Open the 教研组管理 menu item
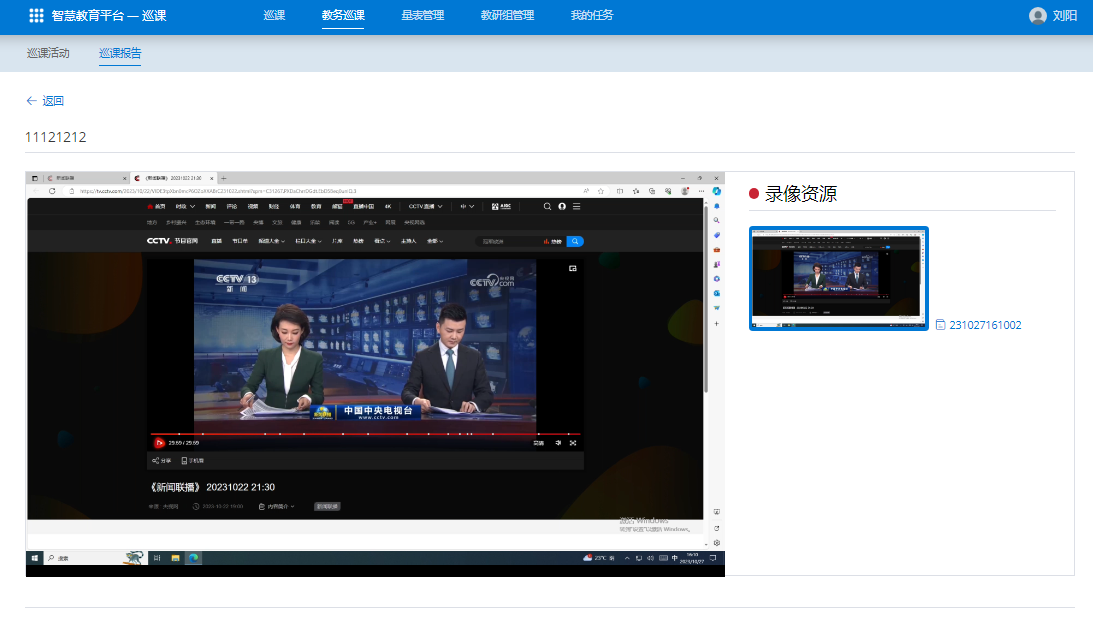 [507, 16]
